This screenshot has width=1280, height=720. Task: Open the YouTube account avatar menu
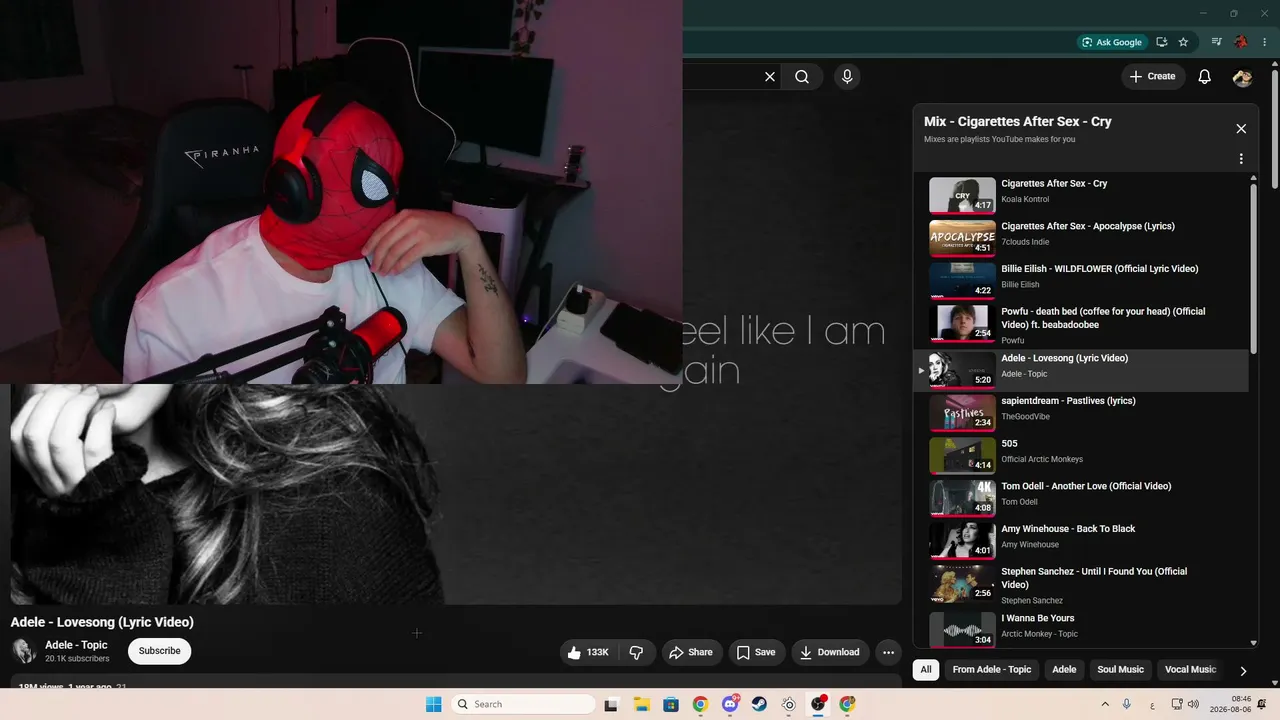(x=1243, y=76)
